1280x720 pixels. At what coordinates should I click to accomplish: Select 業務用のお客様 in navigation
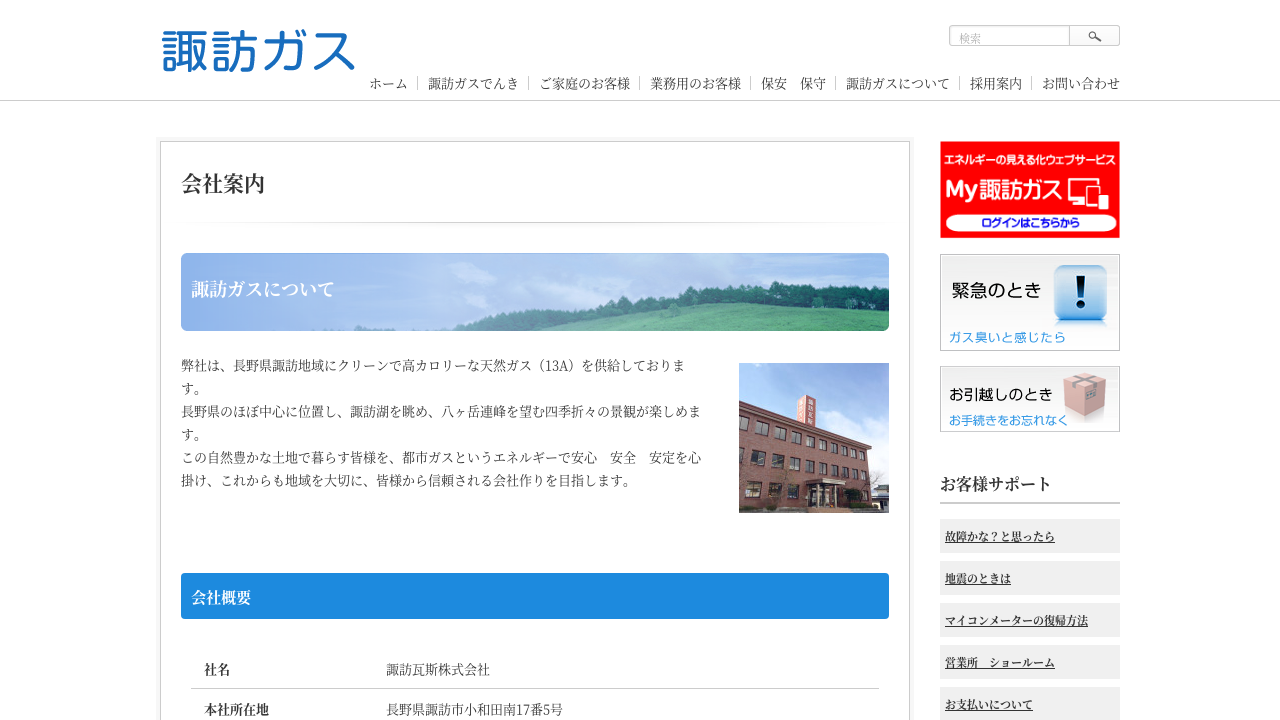click(695, 83)
